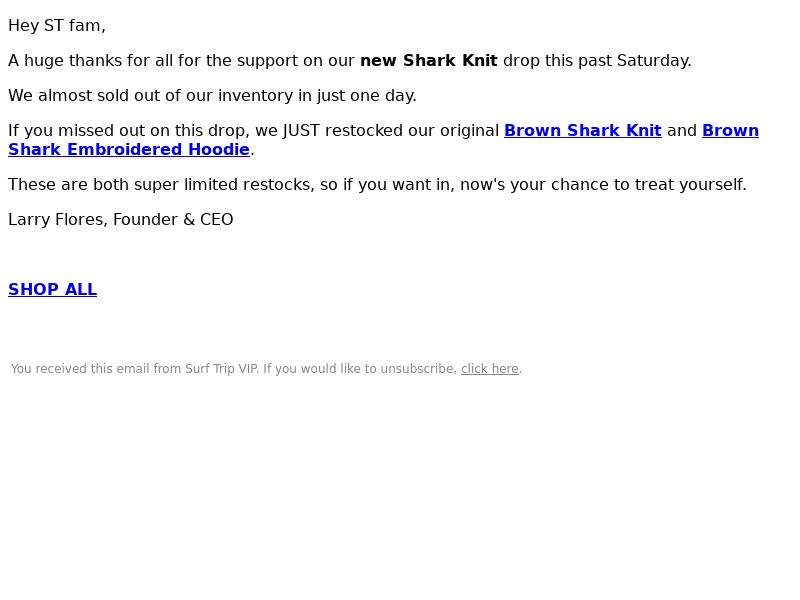Viewport: 800px width, 600px height.
Task: Click 'Surf Trip VIP' in the footer
Action: (221, 369)
